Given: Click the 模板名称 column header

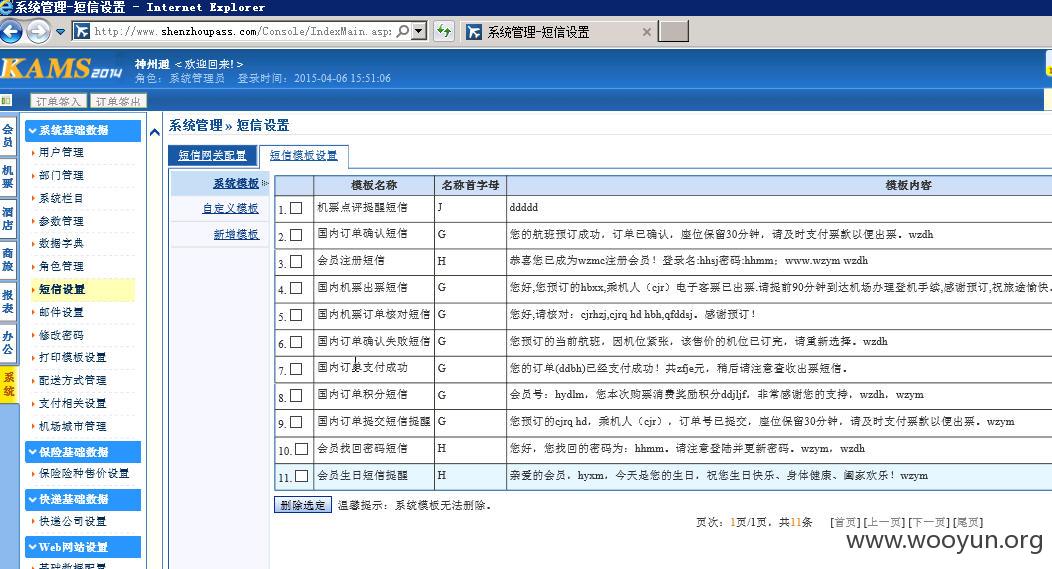Looking at the screenshot, I should coord(374,185).
